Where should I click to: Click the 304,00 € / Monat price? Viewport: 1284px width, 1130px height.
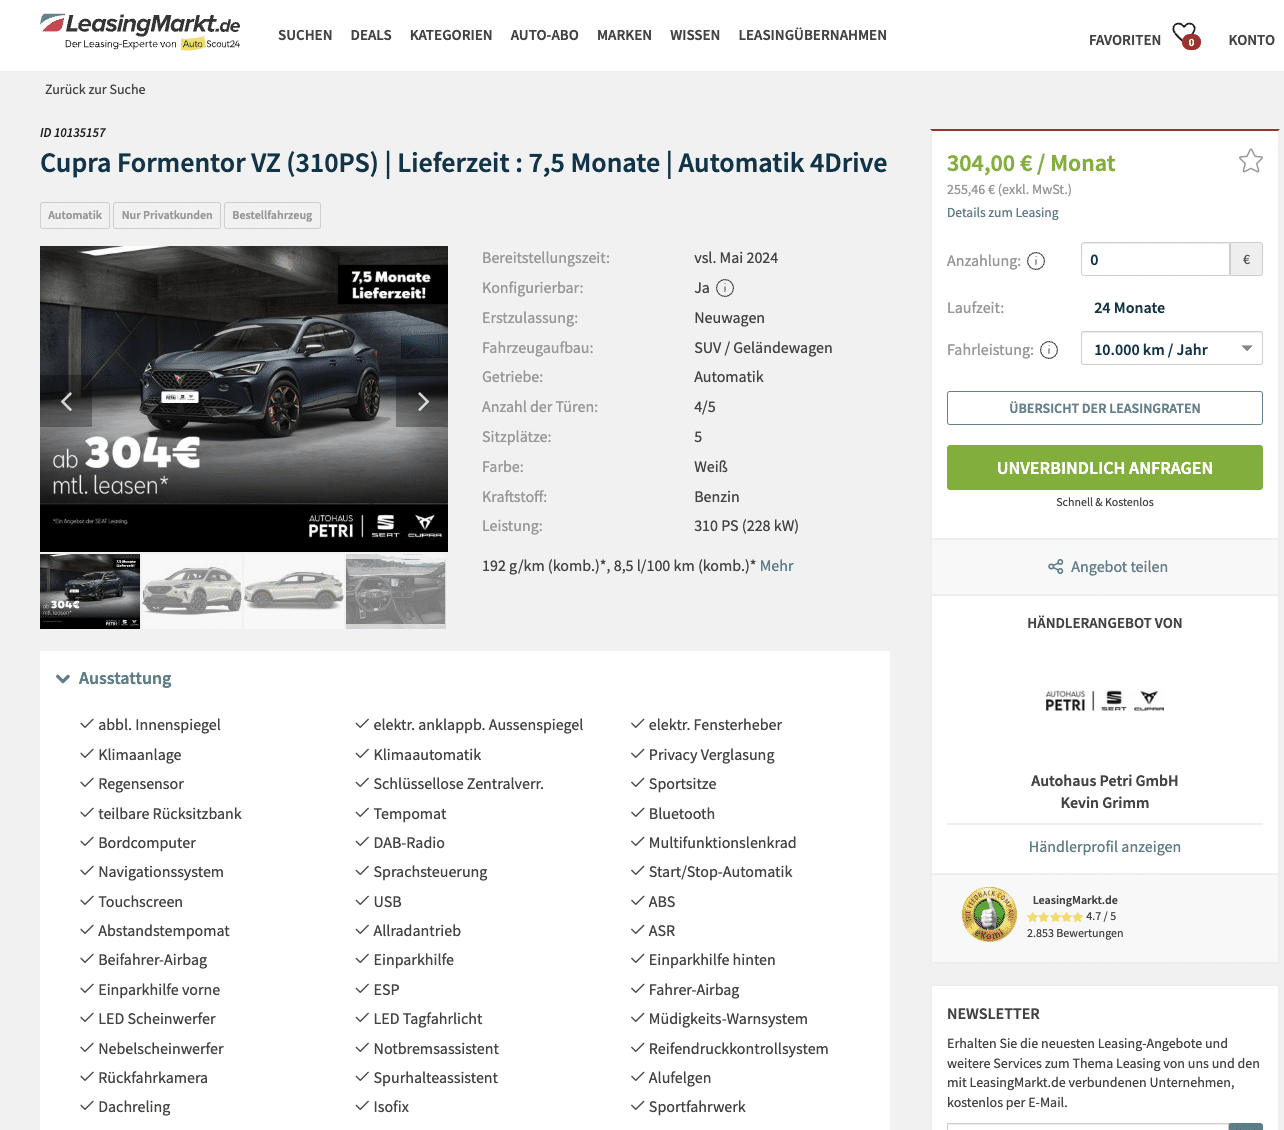click(x=1031, y=163)
